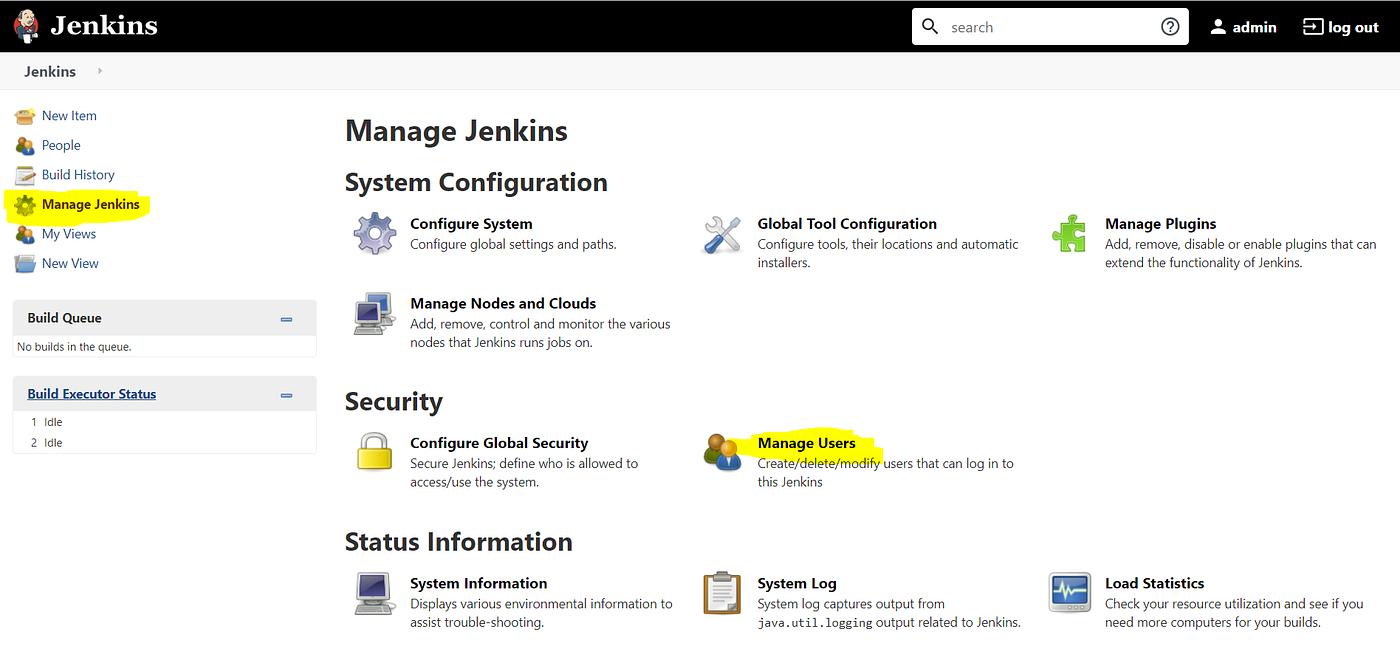The height and width of the screenshot is (654, 1400).
Task: Click the Configure Global Security padlock icon
Action: tap(375, 452)
